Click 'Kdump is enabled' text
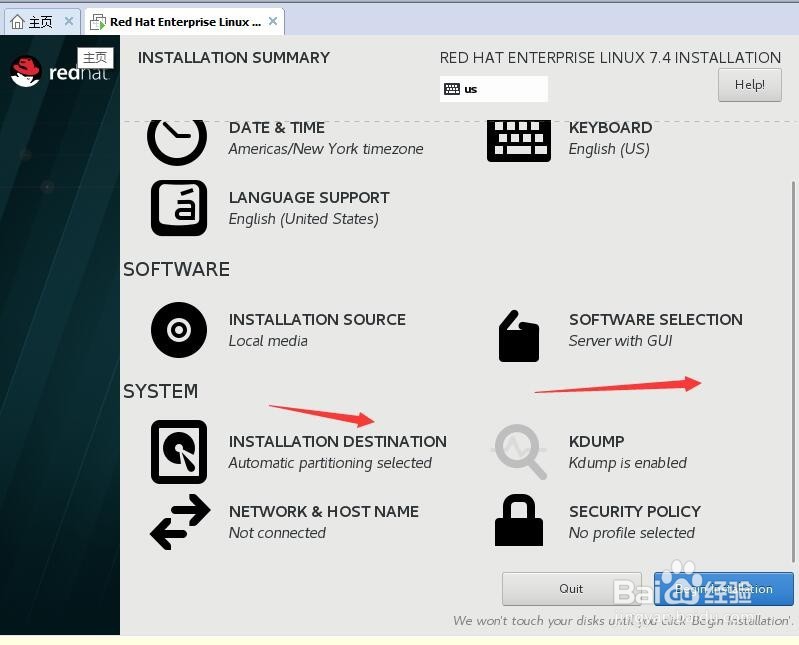 coord(628,463)
